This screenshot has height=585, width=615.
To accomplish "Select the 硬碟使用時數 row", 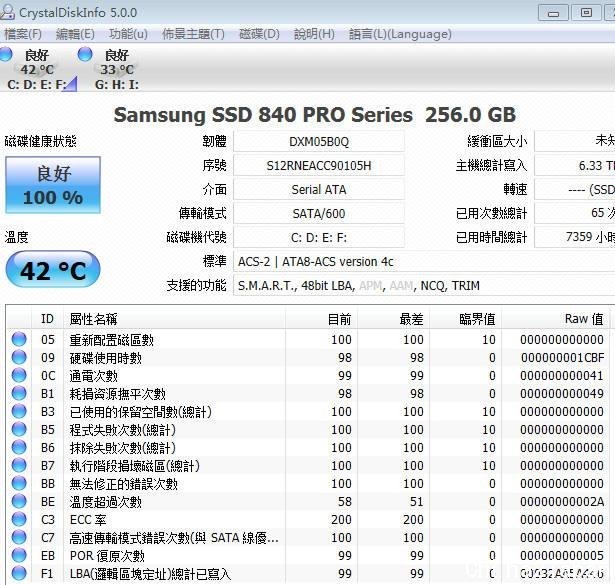I will point(308,357).
